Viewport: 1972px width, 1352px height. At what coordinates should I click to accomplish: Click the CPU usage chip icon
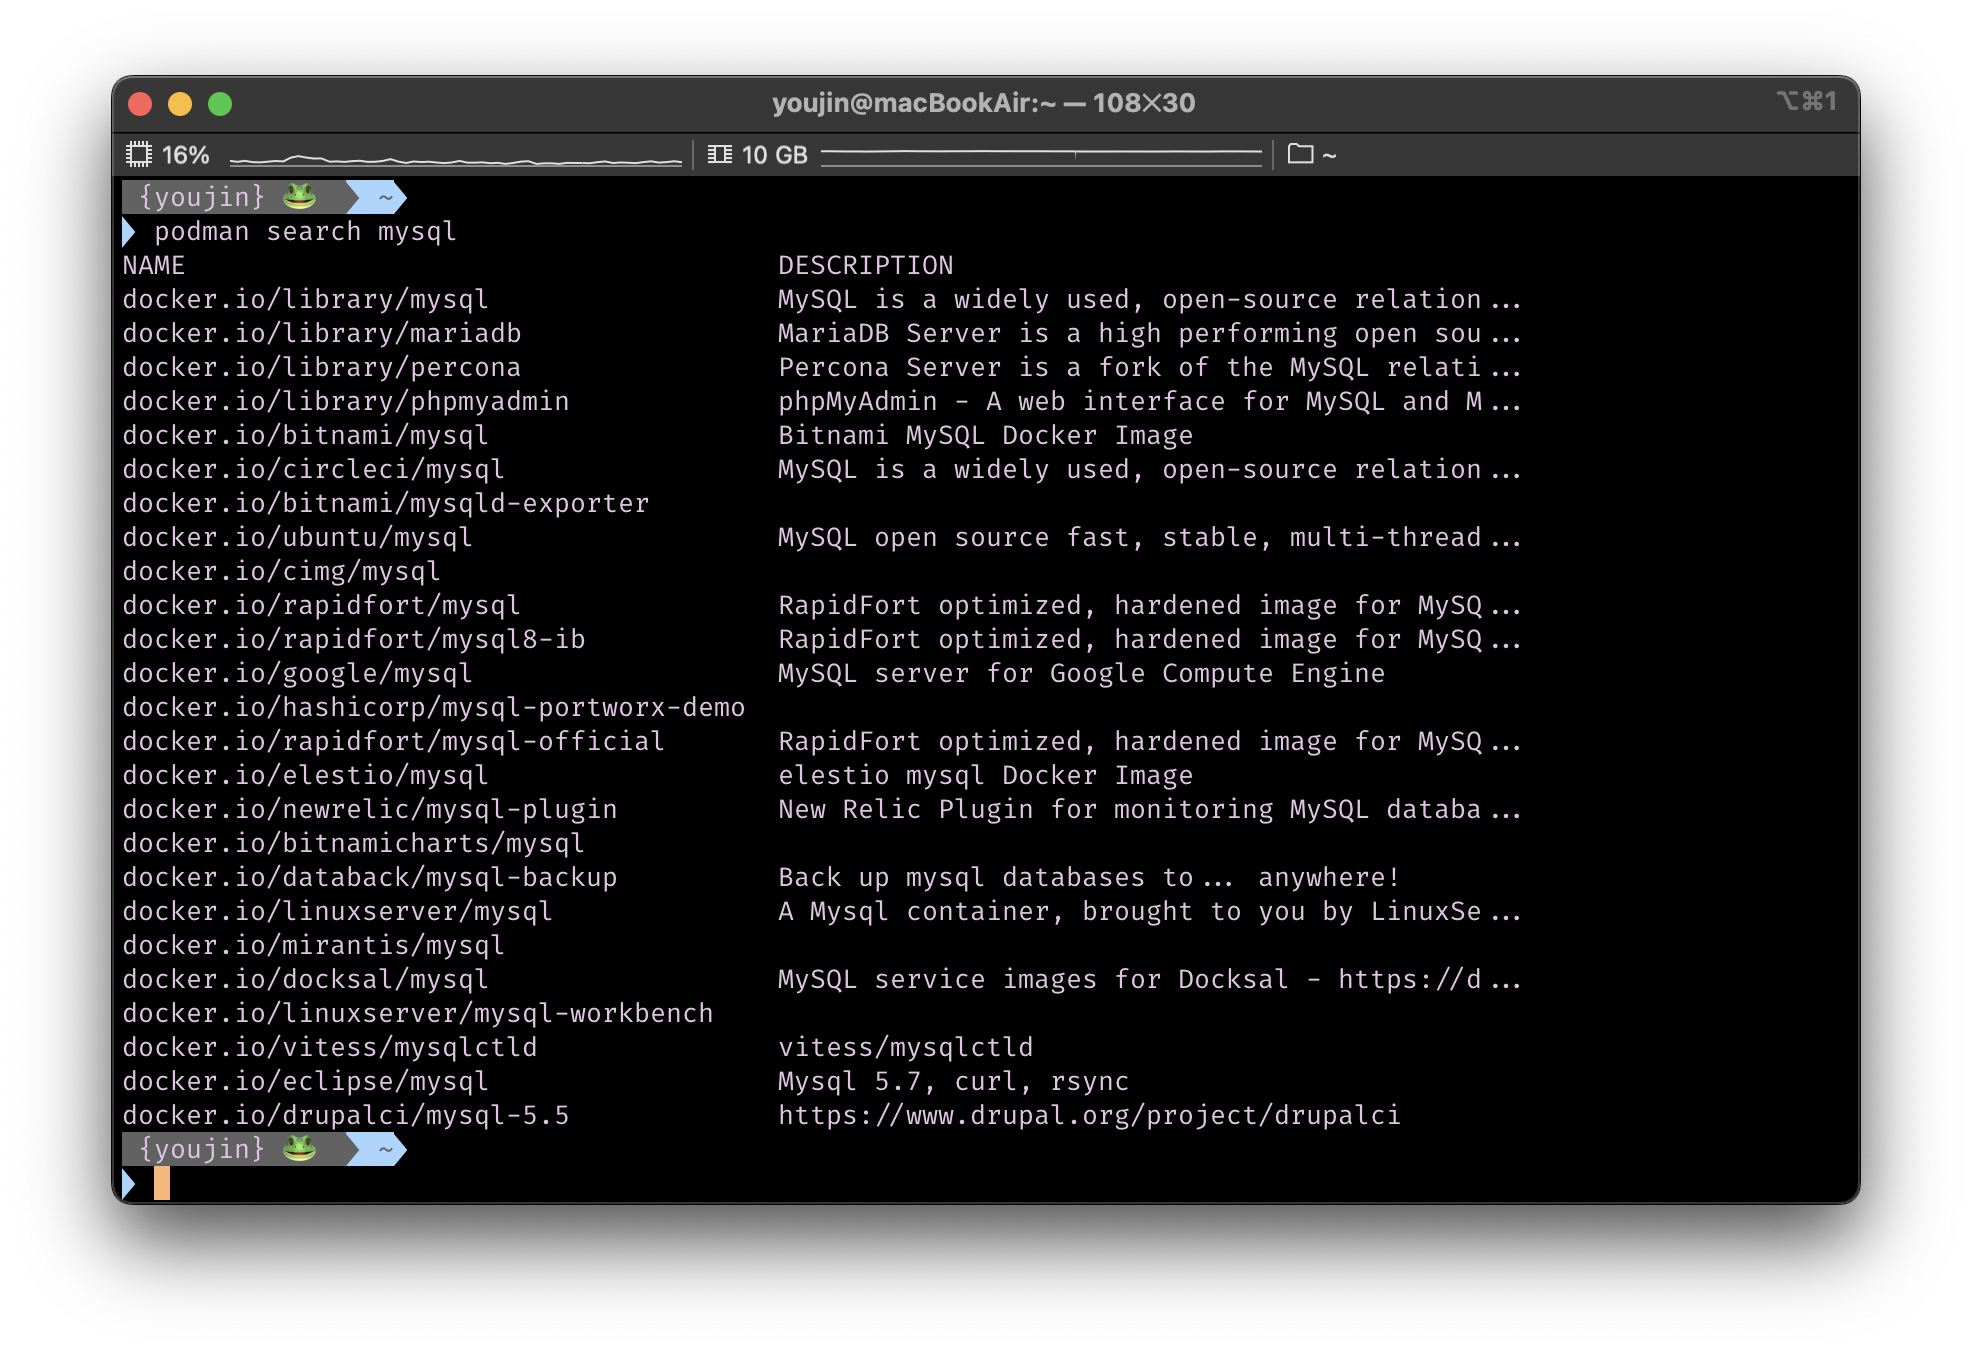coord(138,155)
